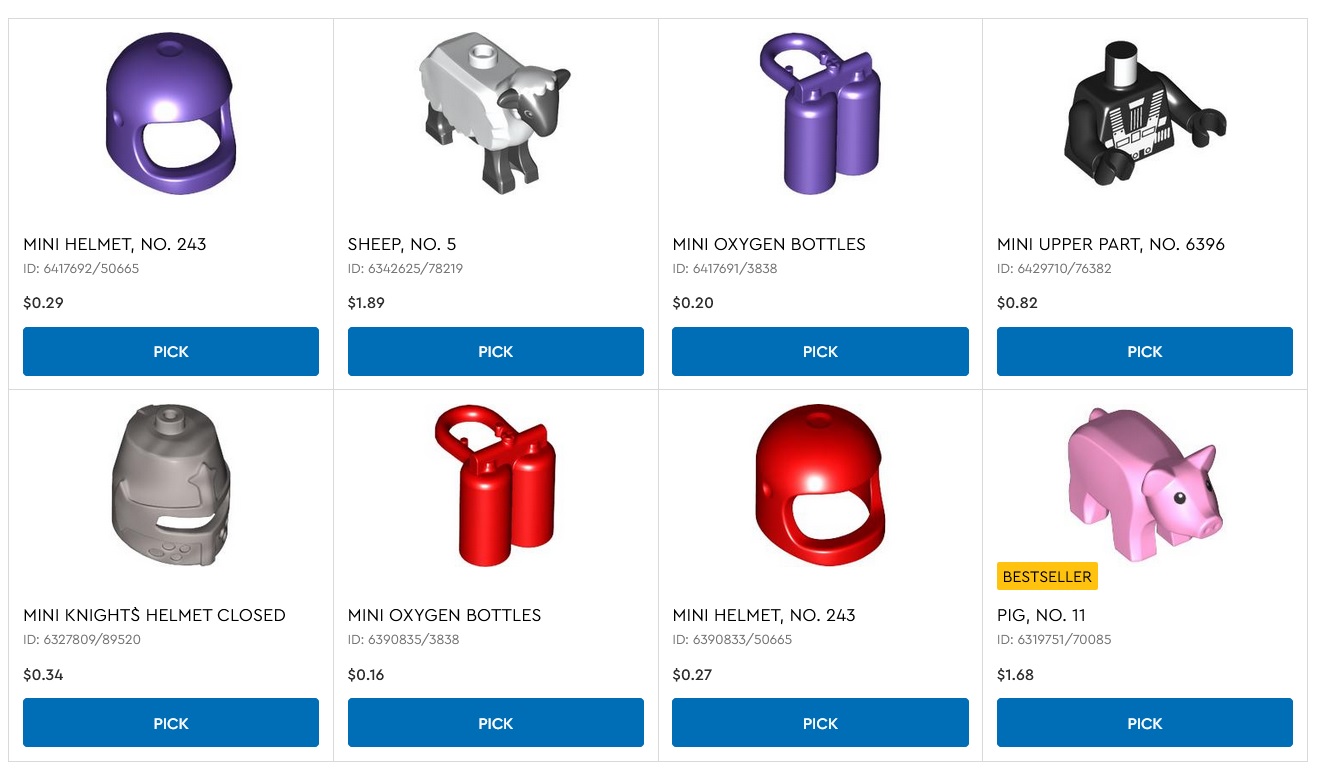Click the Bestseller badge on the pig
Viewport: 1319px width, 776px height.
click(x=1047, y=577)
